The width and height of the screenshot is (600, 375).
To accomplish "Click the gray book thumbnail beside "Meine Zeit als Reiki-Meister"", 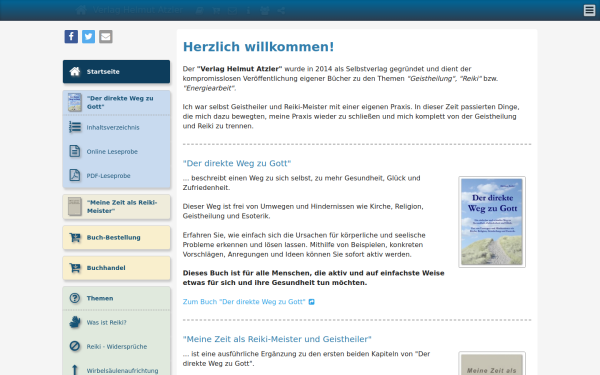I will [x=75, y=207].
